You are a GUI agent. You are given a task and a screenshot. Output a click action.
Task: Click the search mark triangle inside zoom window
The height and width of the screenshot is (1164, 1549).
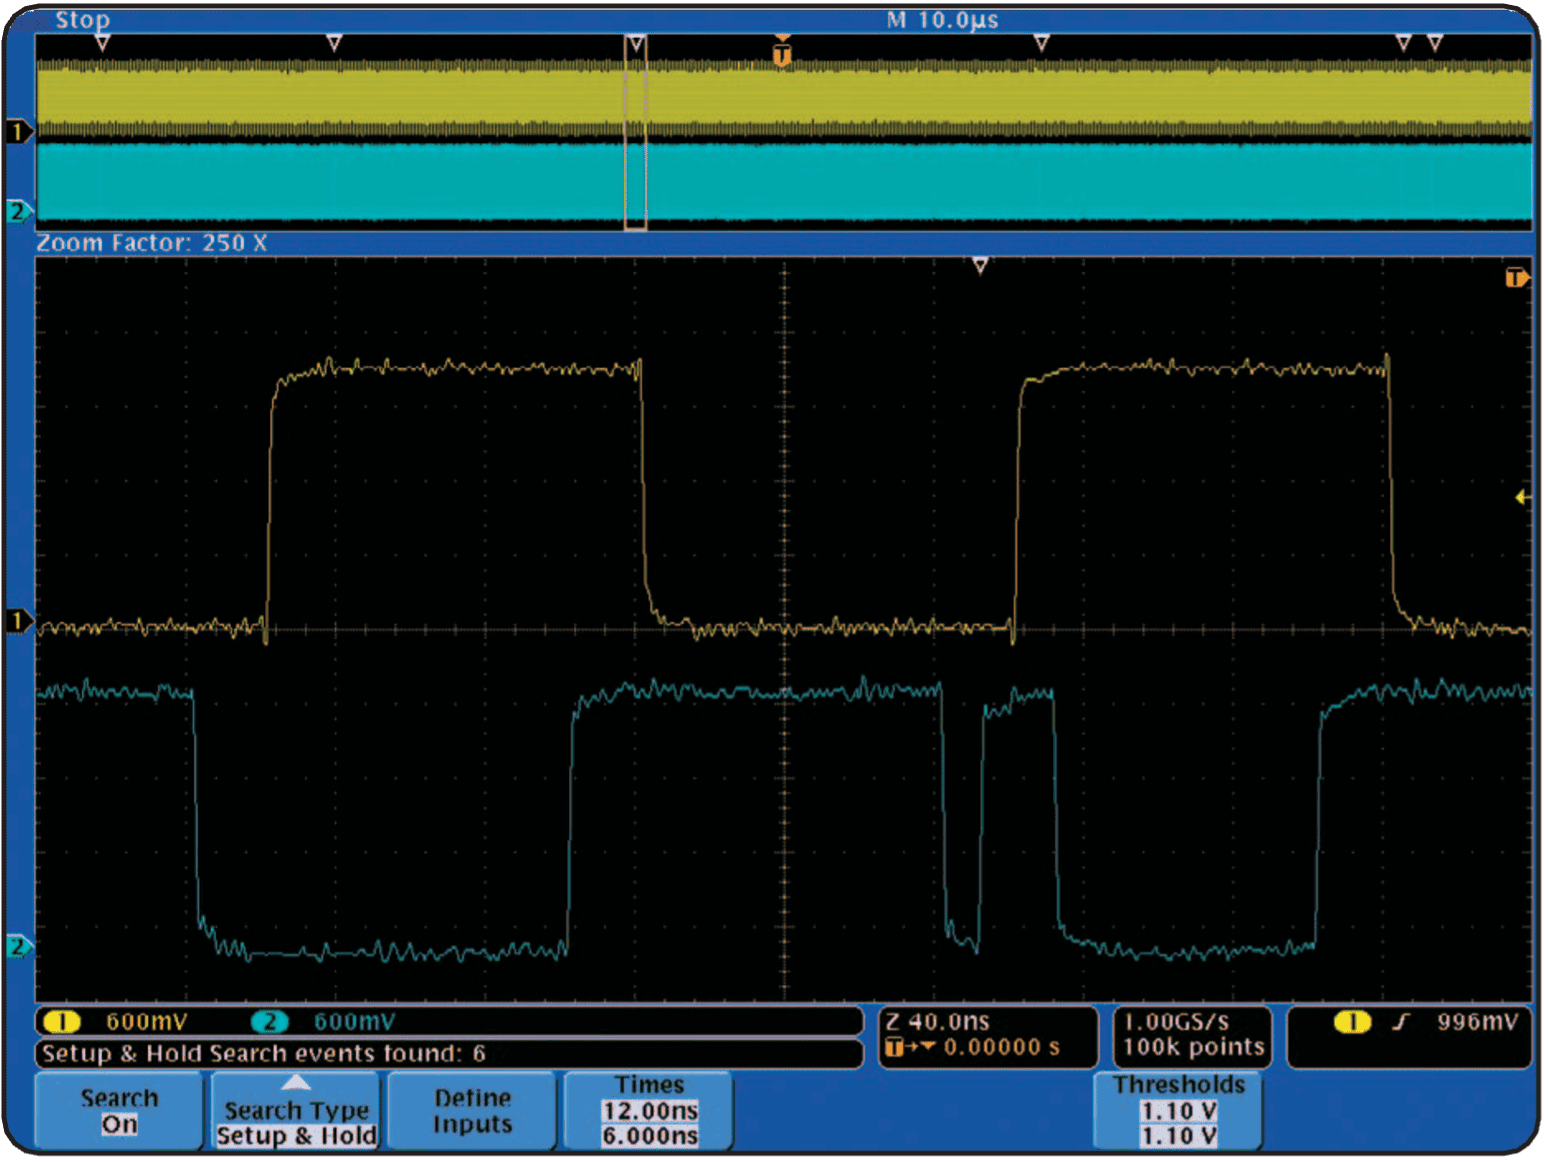coord(980,265)
